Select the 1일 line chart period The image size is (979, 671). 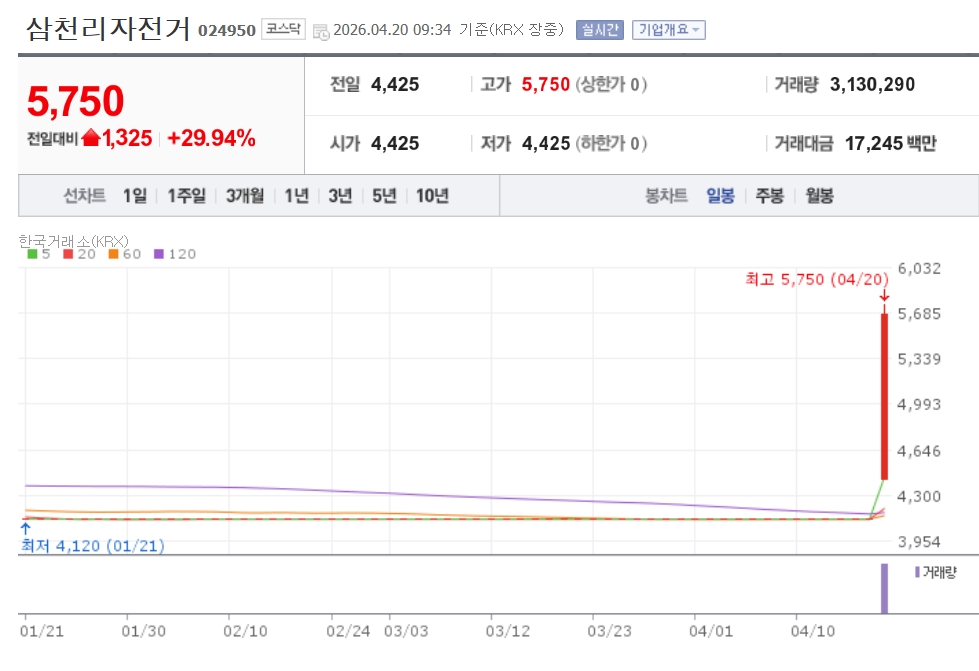tap(134, 196)
